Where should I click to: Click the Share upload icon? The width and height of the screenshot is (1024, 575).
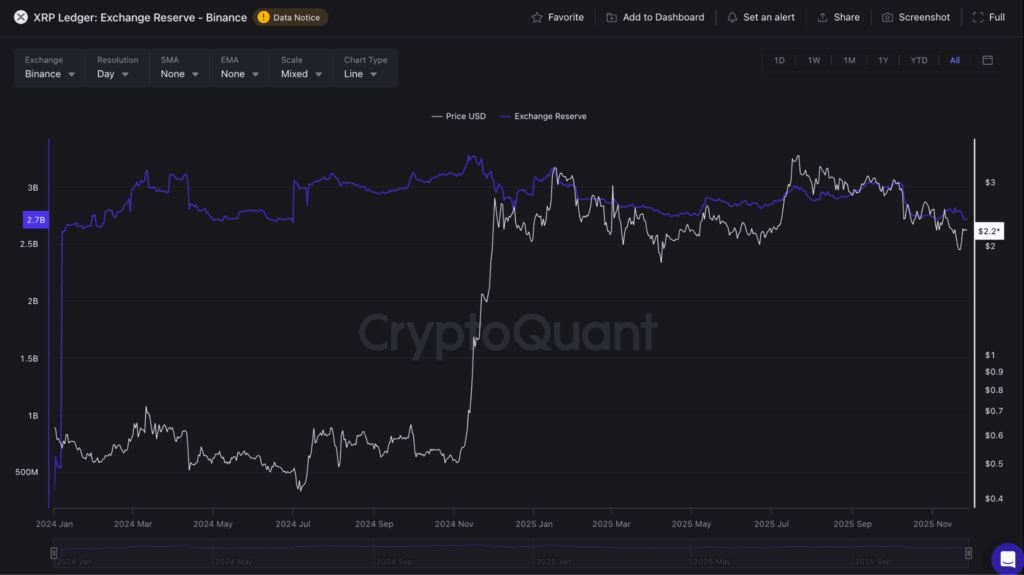pos(822,17)
